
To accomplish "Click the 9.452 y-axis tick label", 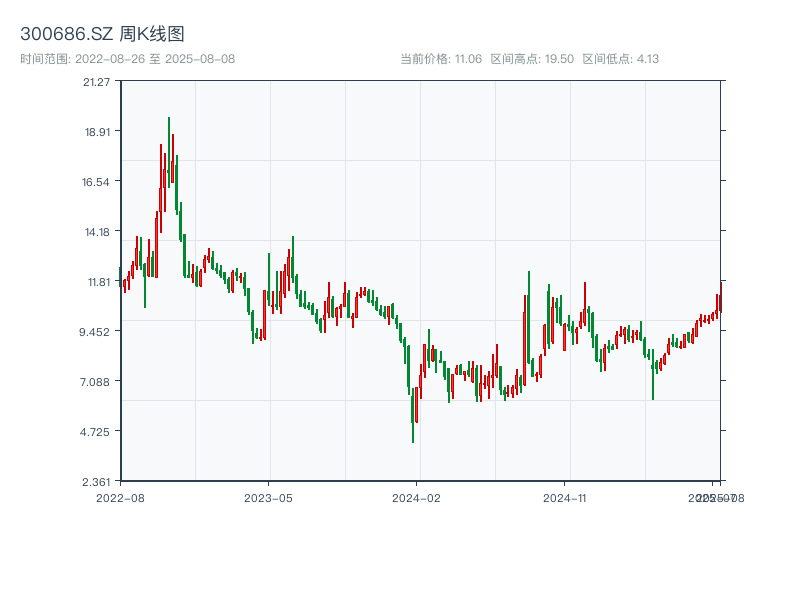I will click(x=97, y=332).
